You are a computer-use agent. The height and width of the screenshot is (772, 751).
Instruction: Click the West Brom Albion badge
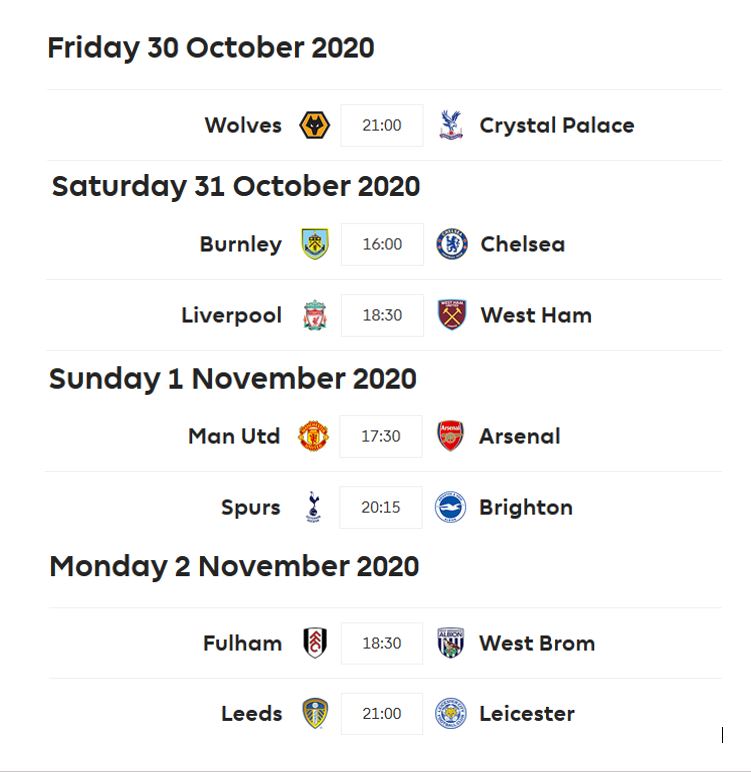point(450,643)
